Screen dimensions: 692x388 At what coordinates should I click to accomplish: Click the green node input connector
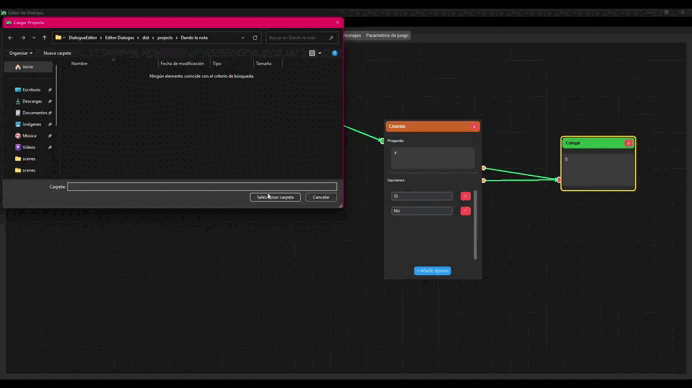tap(559, 180)
